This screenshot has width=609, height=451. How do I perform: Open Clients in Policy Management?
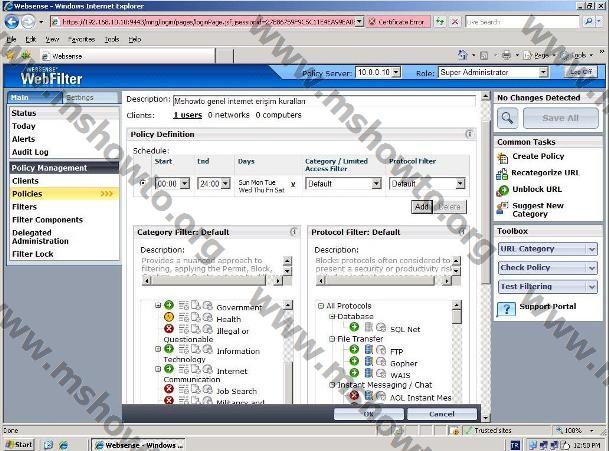(x=25, y=181)
